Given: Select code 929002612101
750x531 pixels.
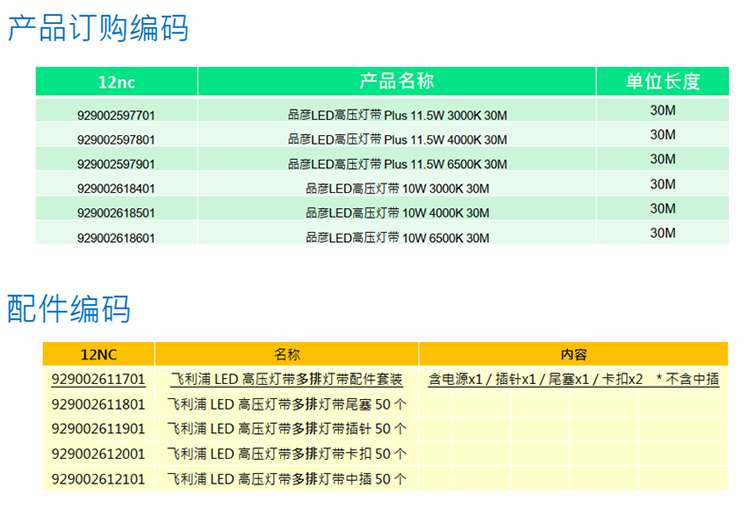Looking at the screenshot, I should [x=98, y=479].
